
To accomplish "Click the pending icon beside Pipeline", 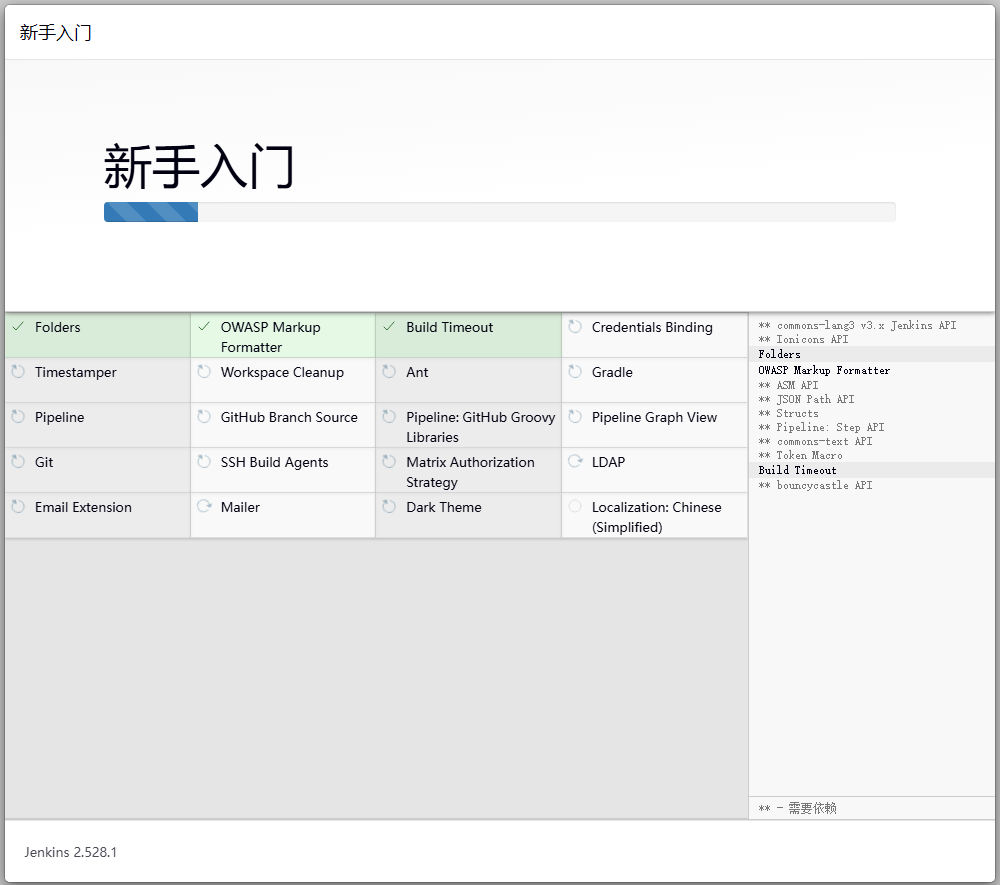I will [x=18, y=416].
